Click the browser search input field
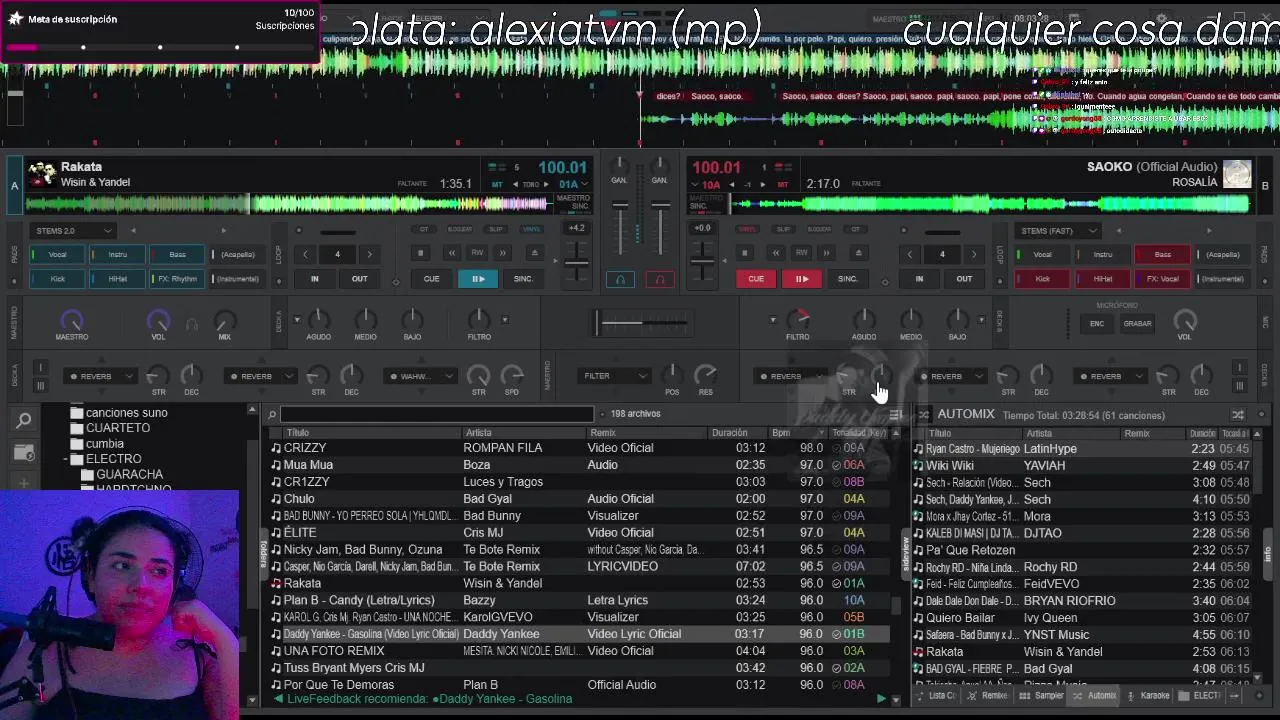1280x720 pixels. click(437, 414)
